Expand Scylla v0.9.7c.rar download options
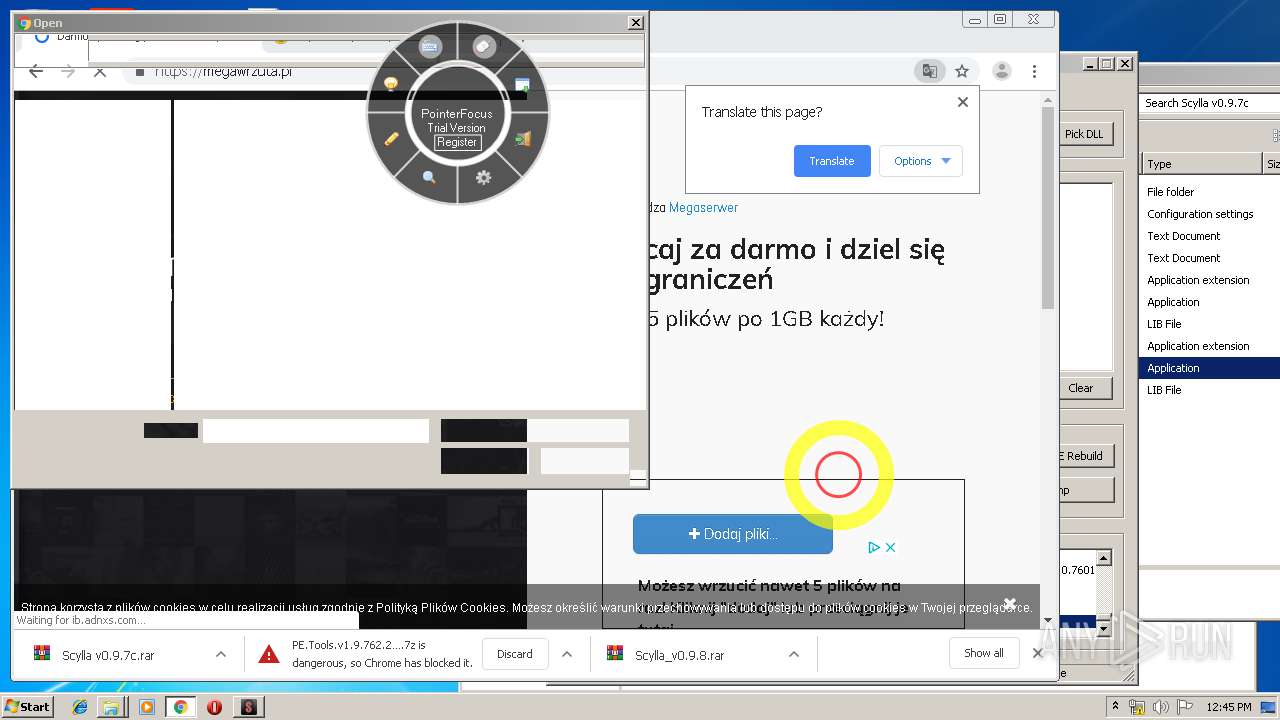Image resolution: width=1280 pixels, height=720 pixels. (220, 654)
